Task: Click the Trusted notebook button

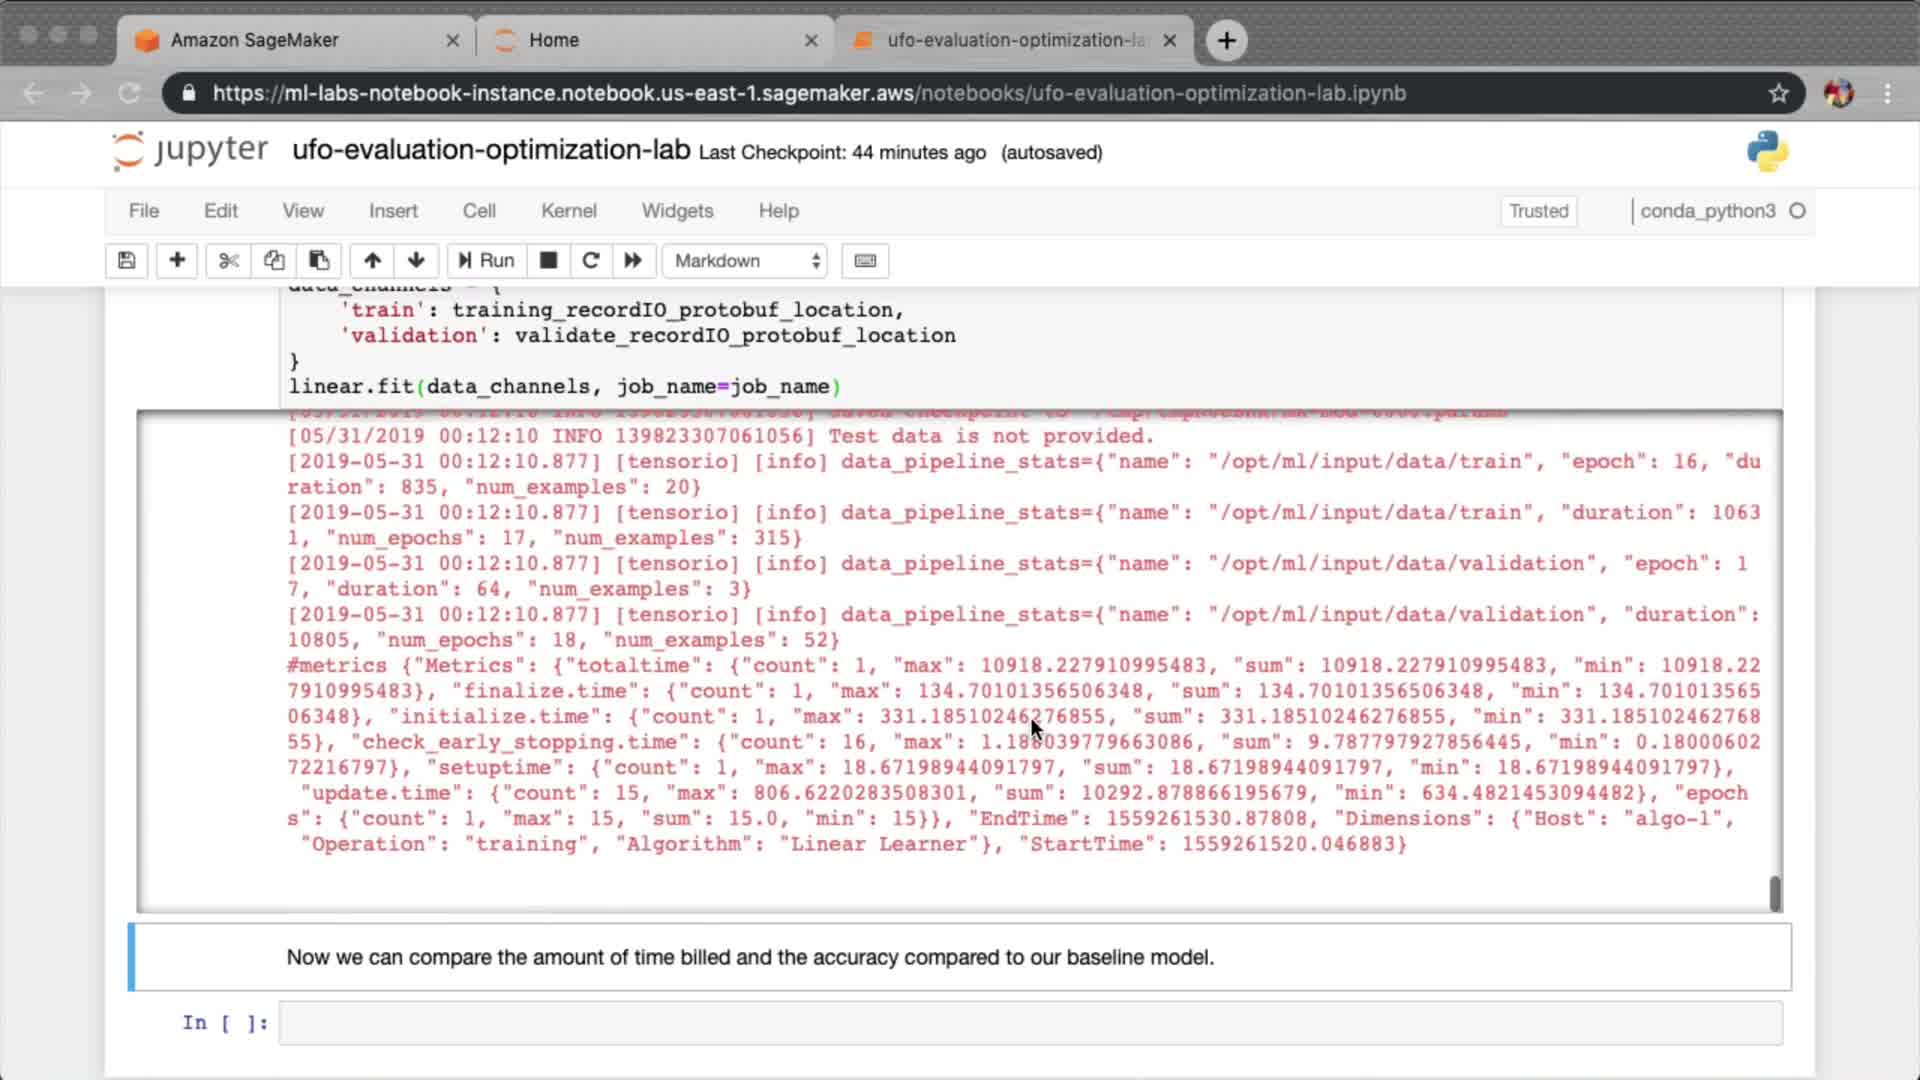Action: point(1538,211)
